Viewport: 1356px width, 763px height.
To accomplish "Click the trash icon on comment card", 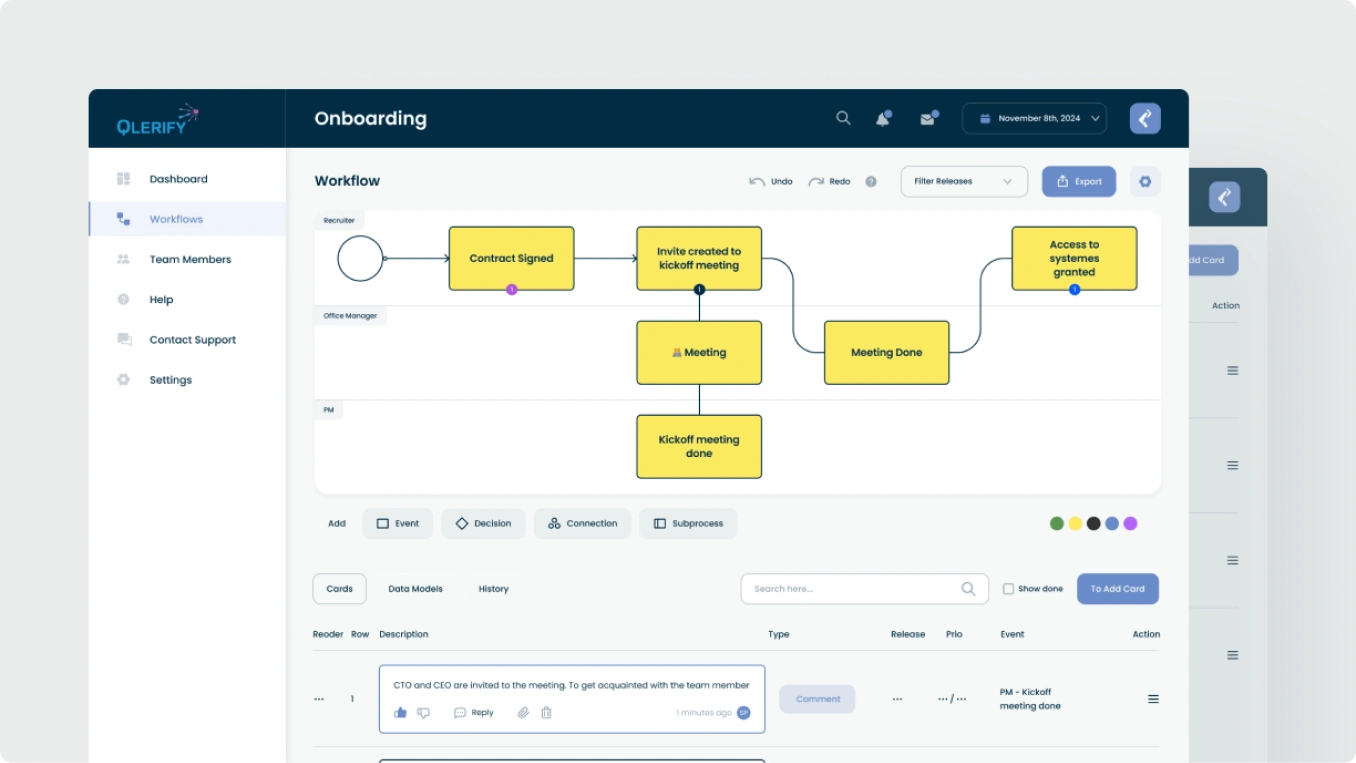I will pyautogui.click(x=546, y=713).
